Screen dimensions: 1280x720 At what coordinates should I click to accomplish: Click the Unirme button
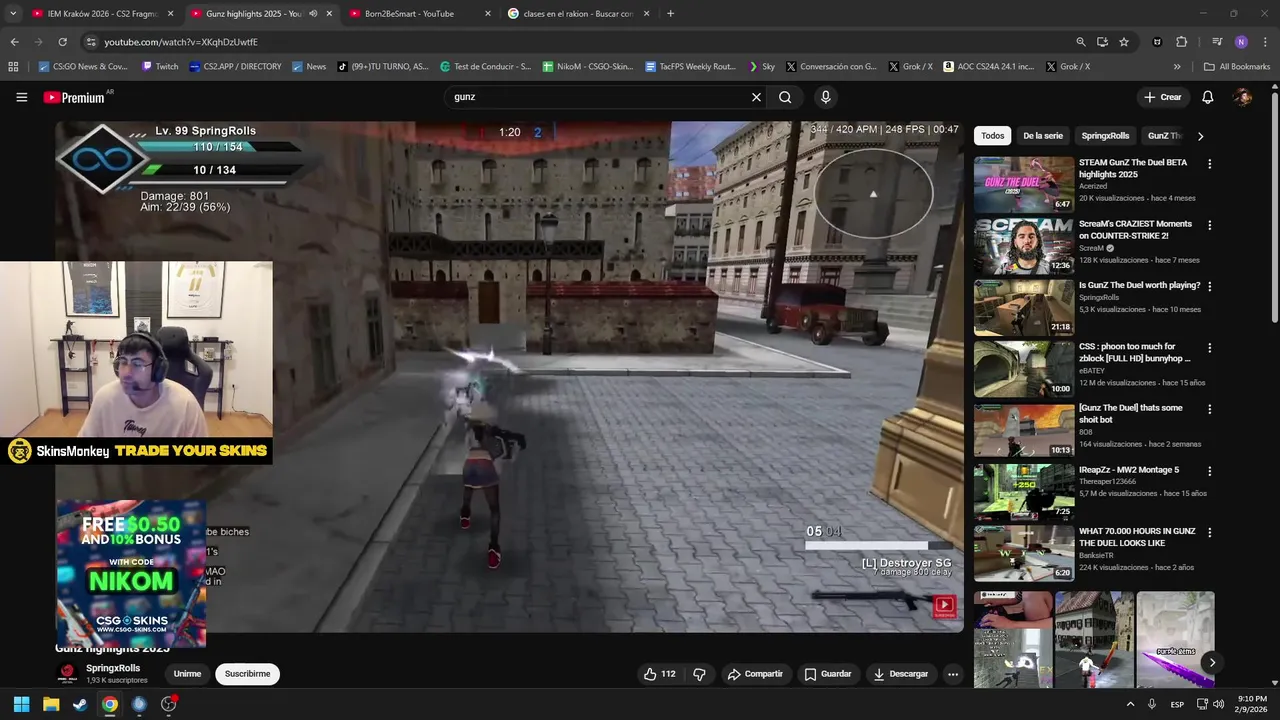187,674
